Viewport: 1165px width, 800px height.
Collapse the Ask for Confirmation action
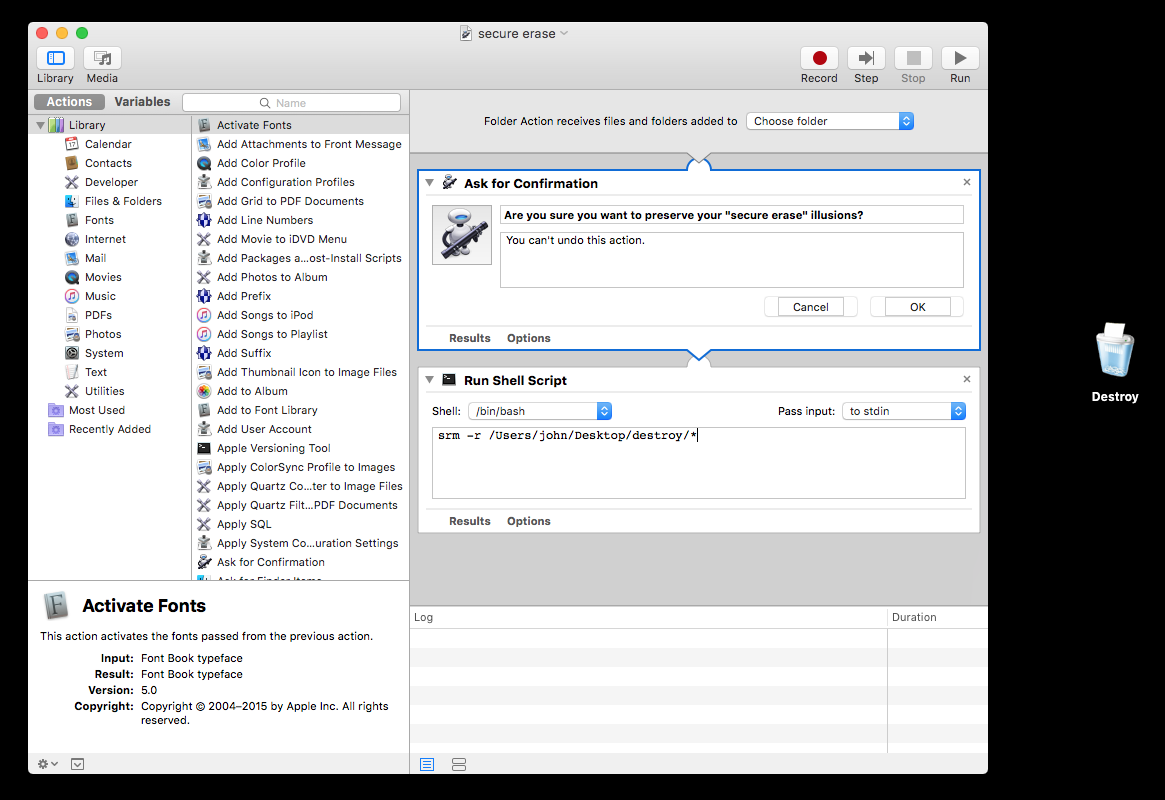429,183
